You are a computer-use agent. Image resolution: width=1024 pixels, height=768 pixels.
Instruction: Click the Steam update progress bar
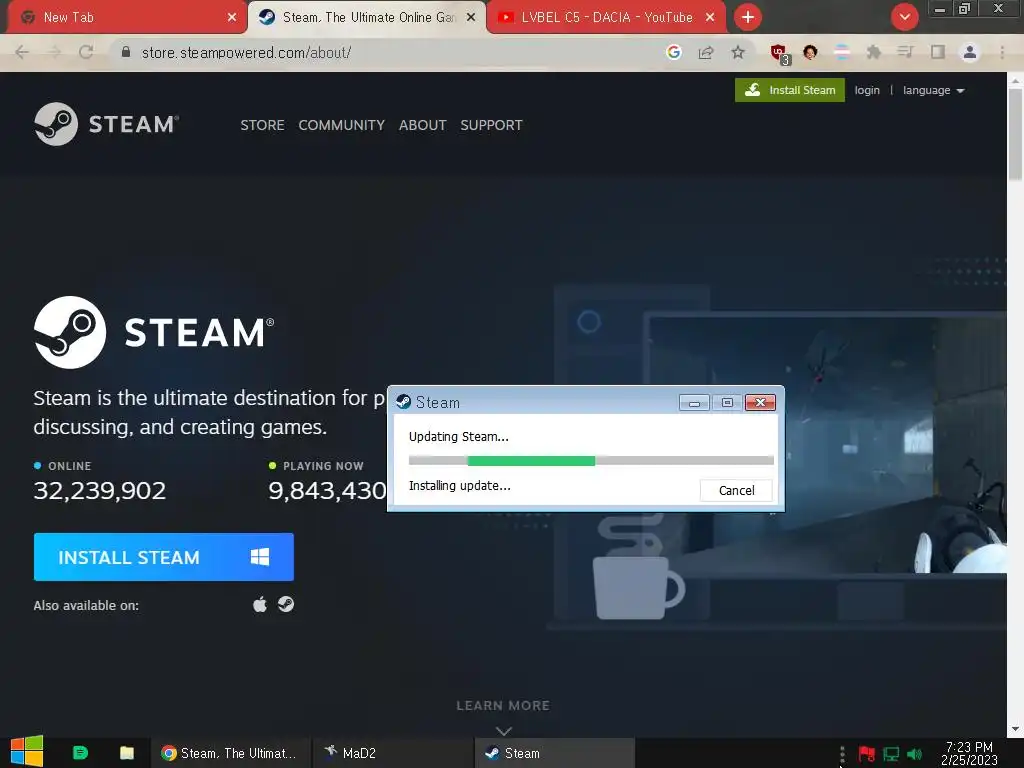point(591,461)
